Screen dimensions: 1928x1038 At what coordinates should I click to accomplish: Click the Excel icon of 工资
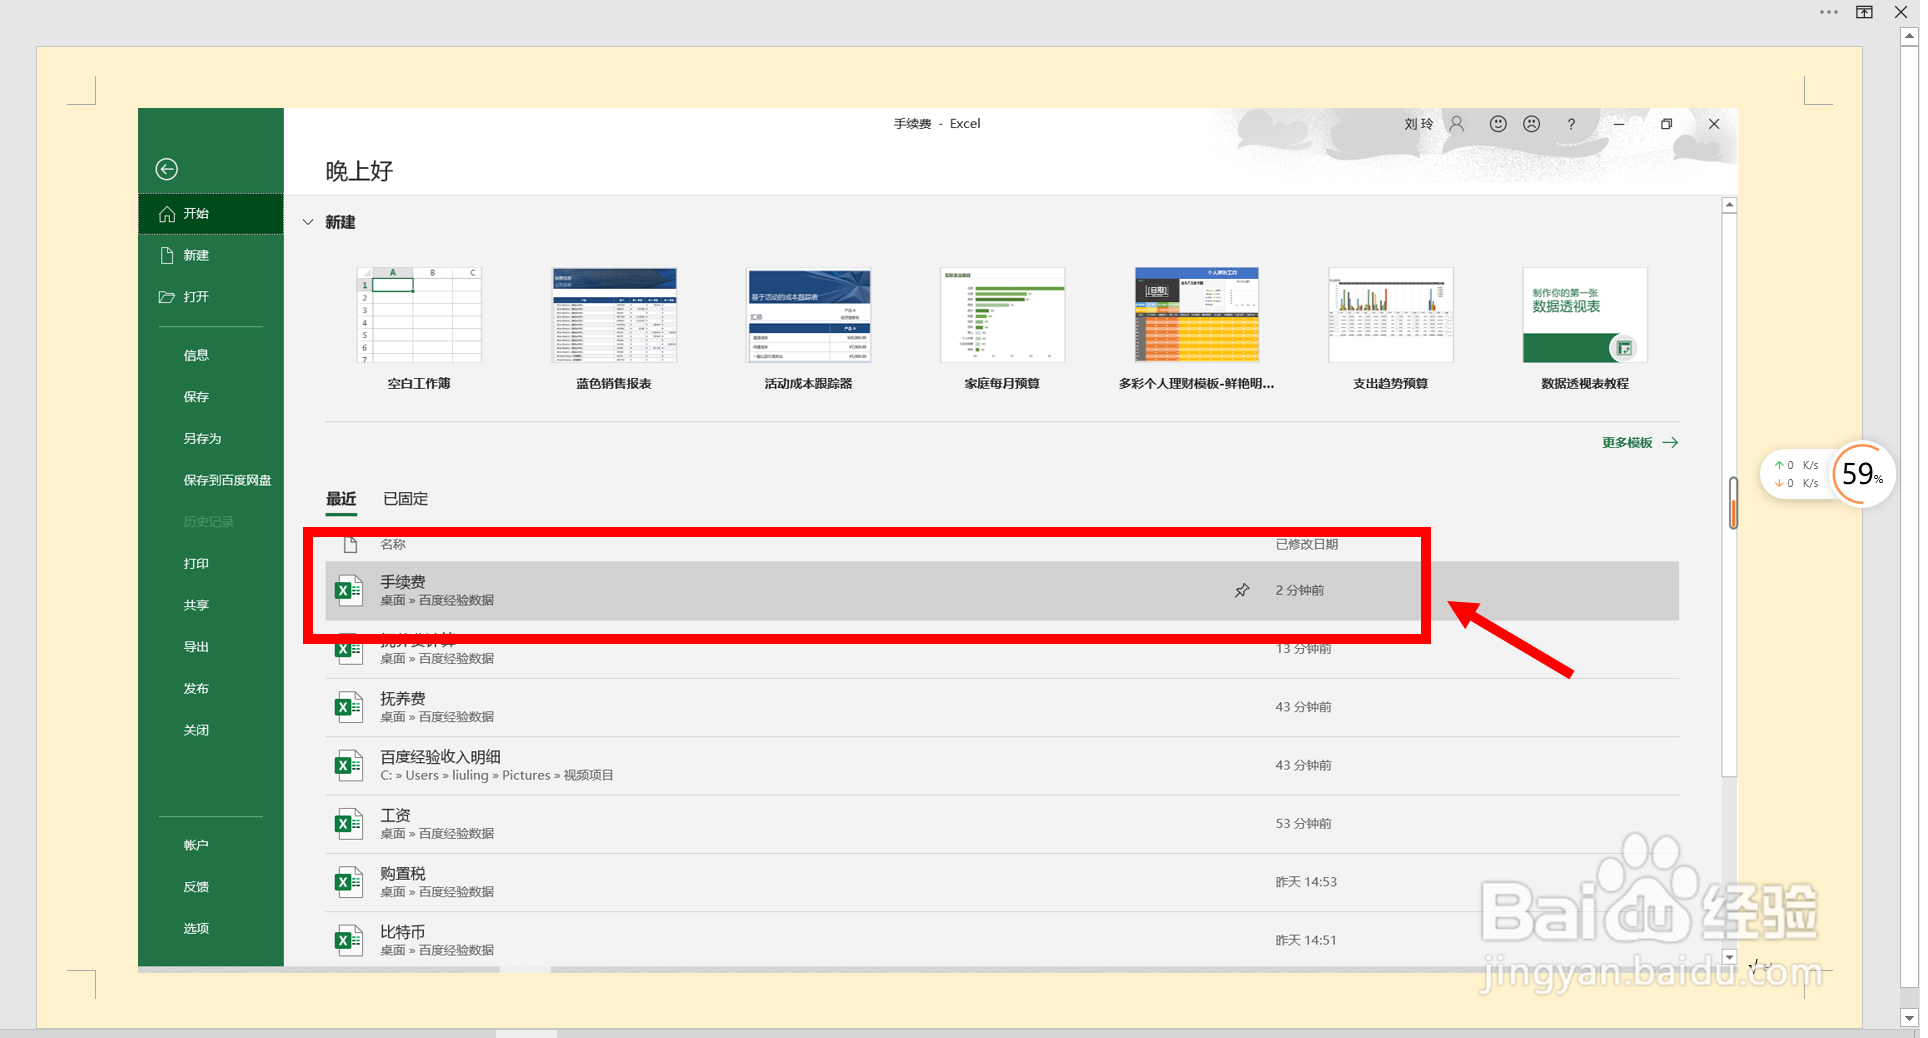coord(348,824)
